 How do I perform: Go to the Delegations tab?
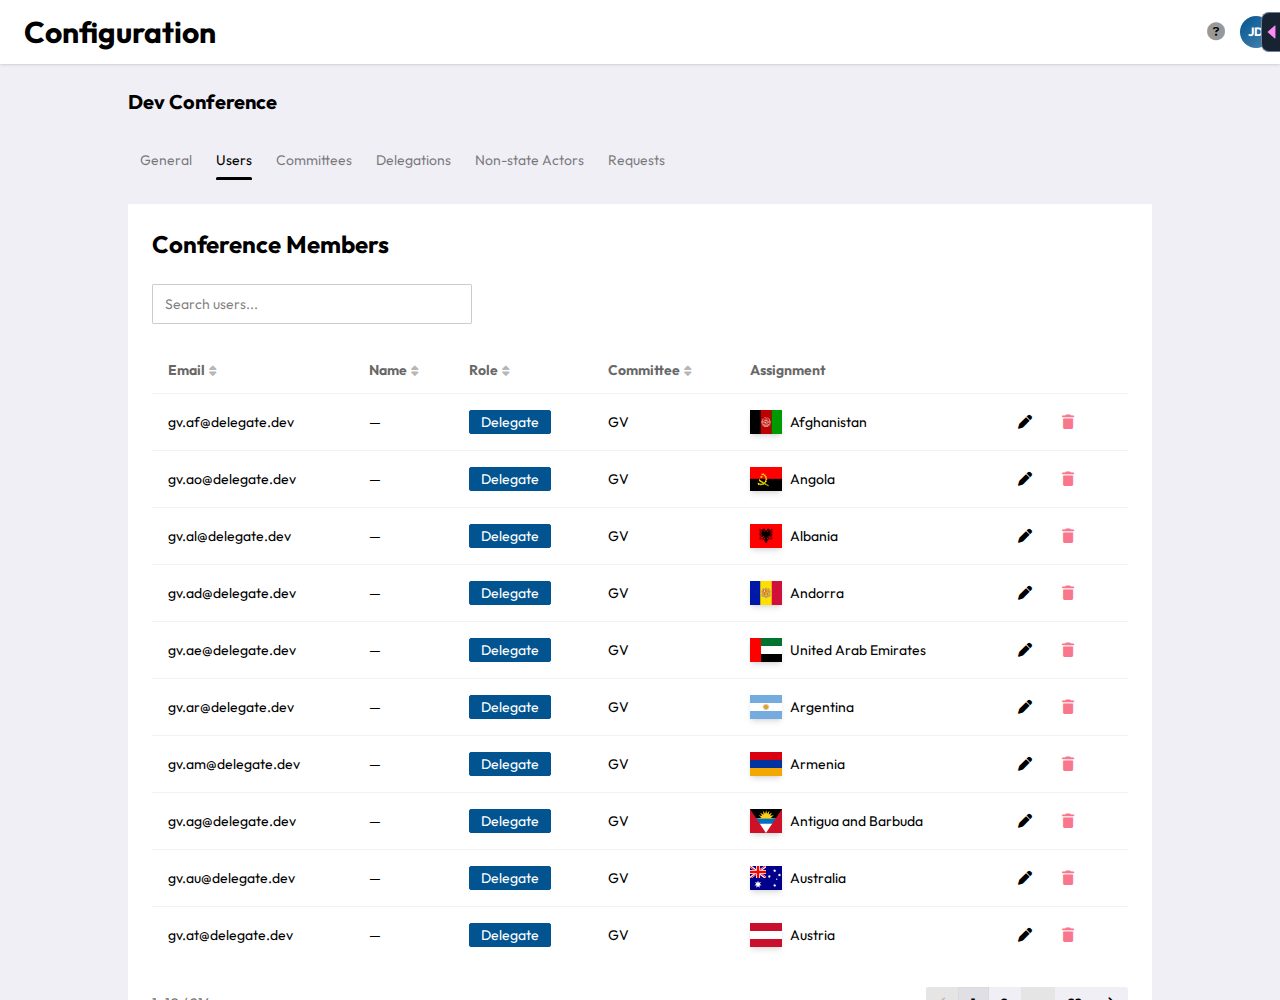click(x=413, y=160)
